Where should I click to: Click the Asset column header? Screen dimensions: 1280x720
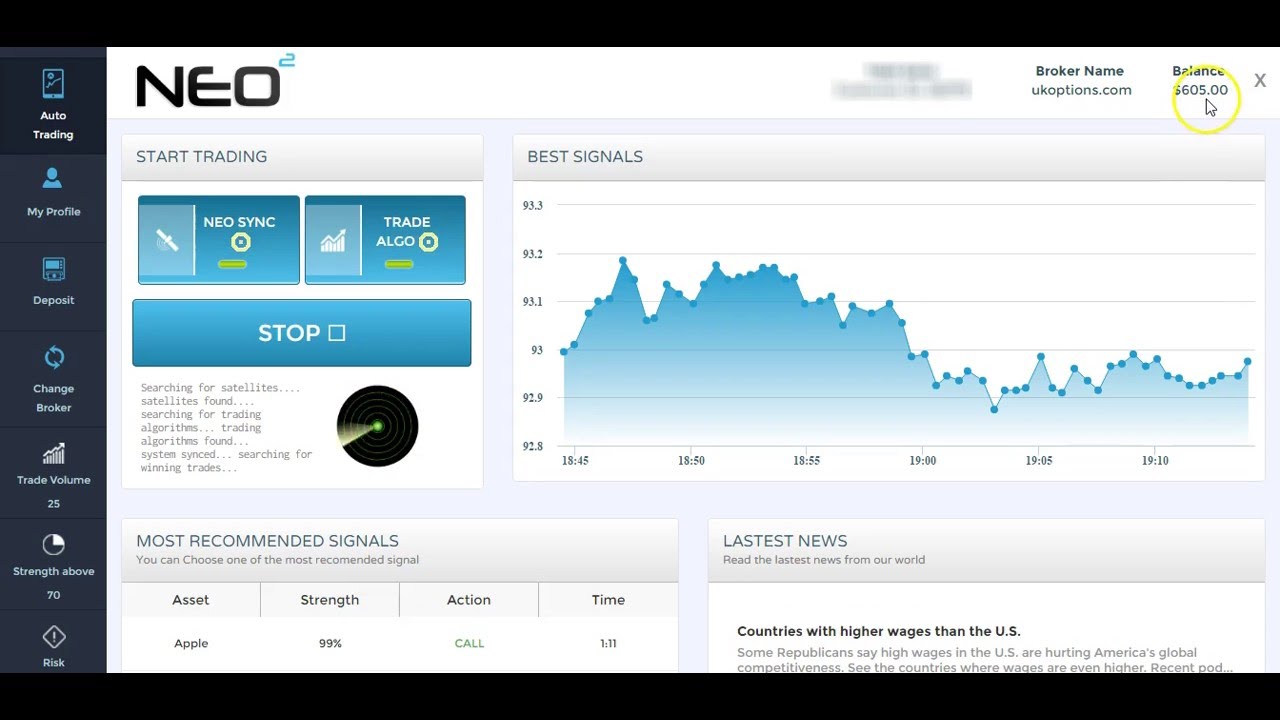coord(190,600)
